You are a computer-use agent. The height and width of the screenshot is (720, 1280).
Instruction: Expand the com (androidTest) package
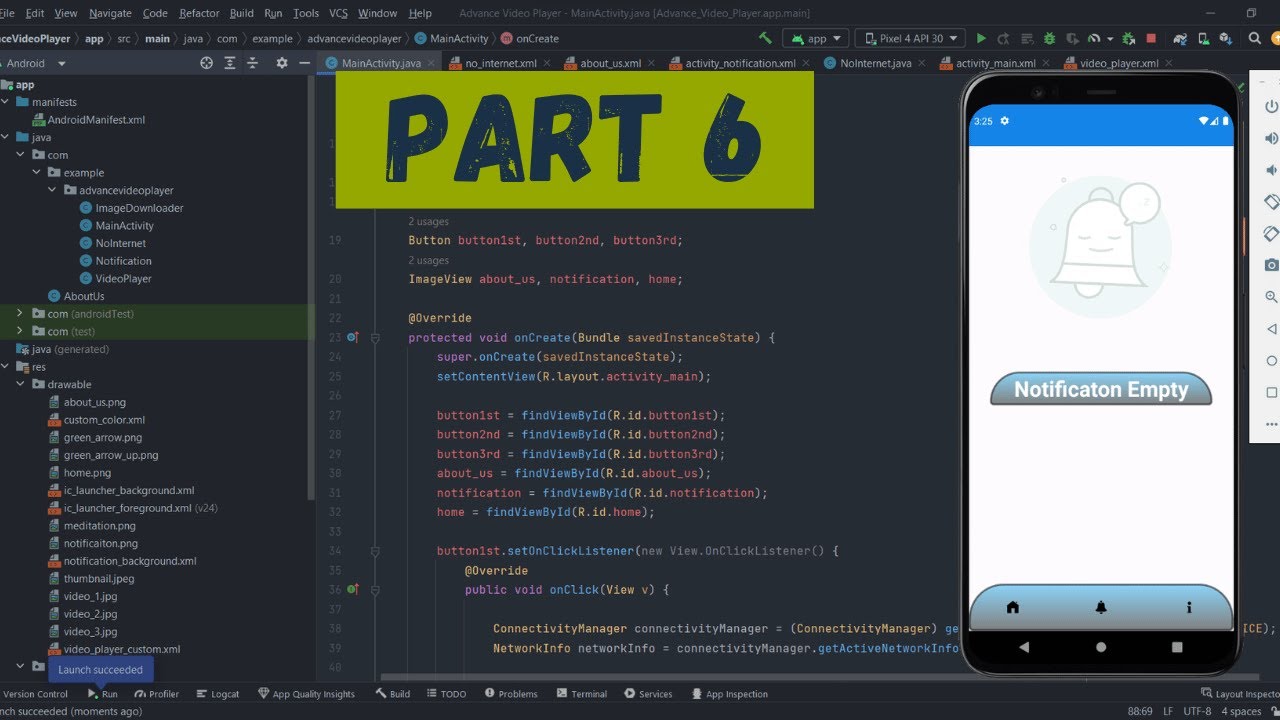[x=21, y=314]
